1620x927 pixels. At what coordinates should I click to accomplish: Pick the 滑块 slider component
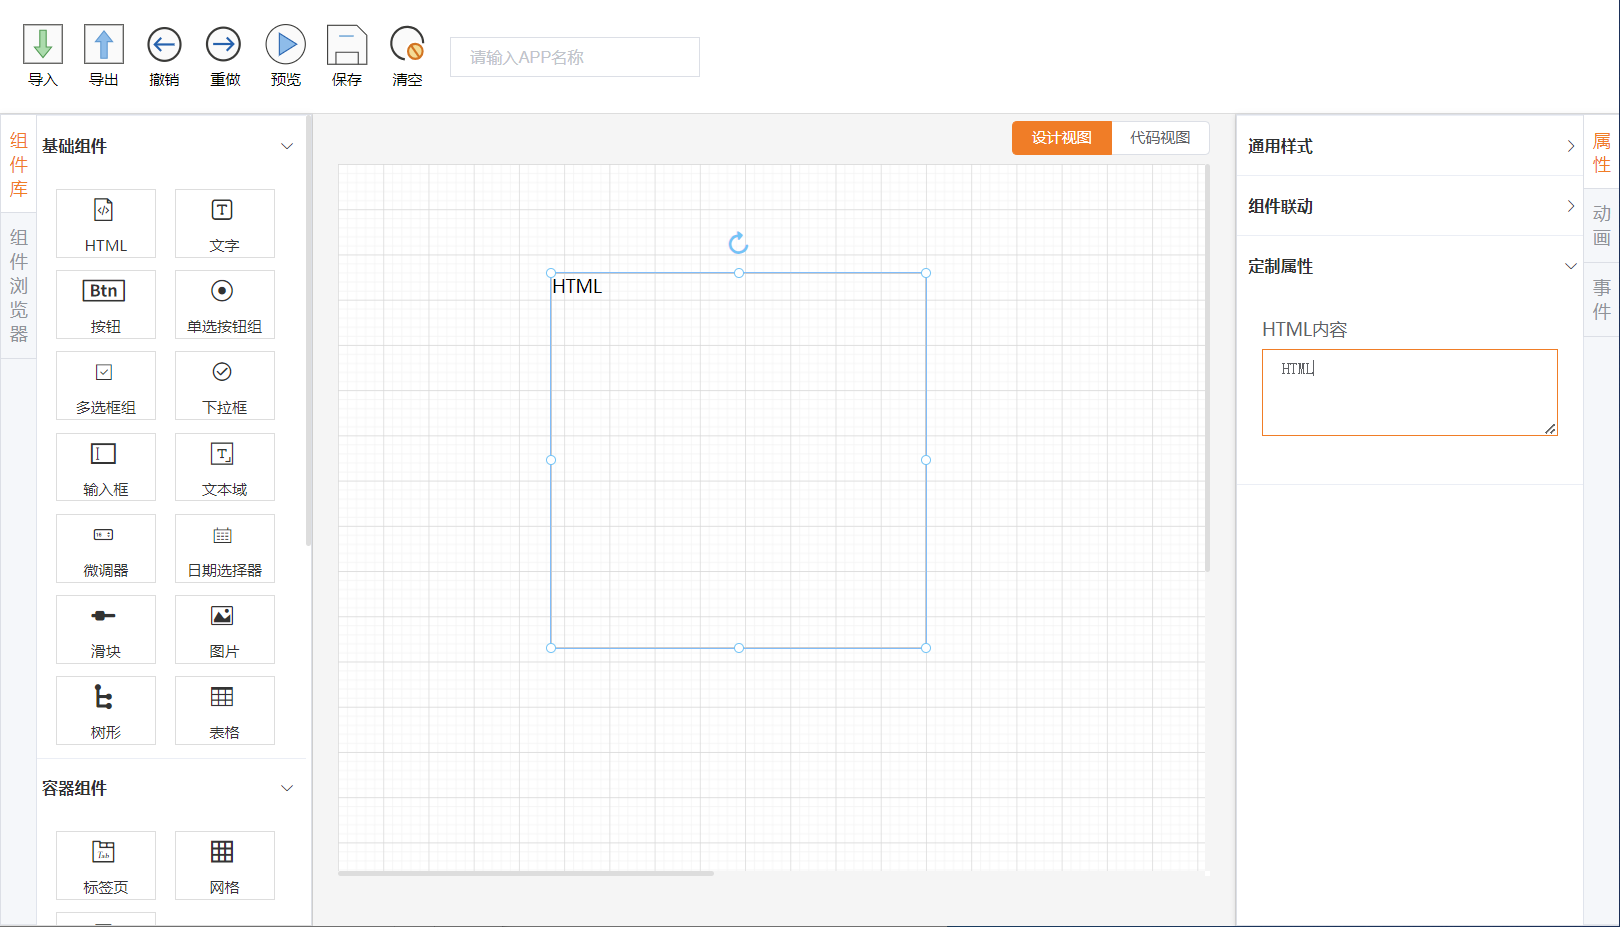106,629
